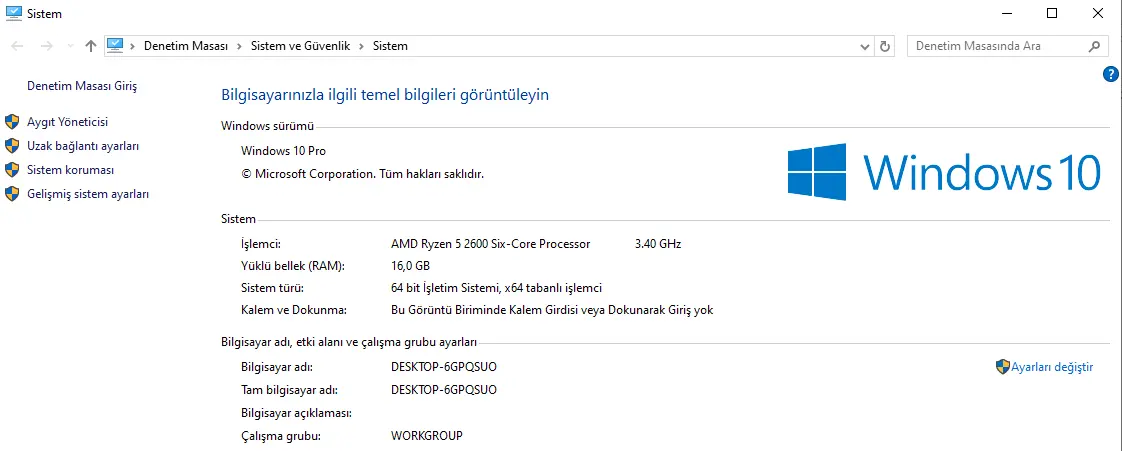Click Sistem in the breadcrumb path
This screenshot has height=451, width=1122.
(390, 46)
